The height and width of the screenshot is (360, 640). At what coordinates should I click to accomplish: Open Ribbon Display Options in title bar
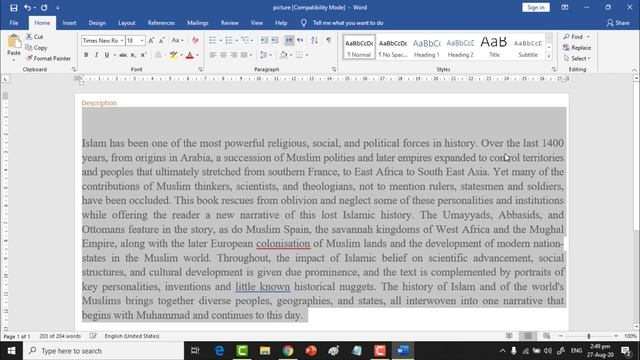coord(565,7)
